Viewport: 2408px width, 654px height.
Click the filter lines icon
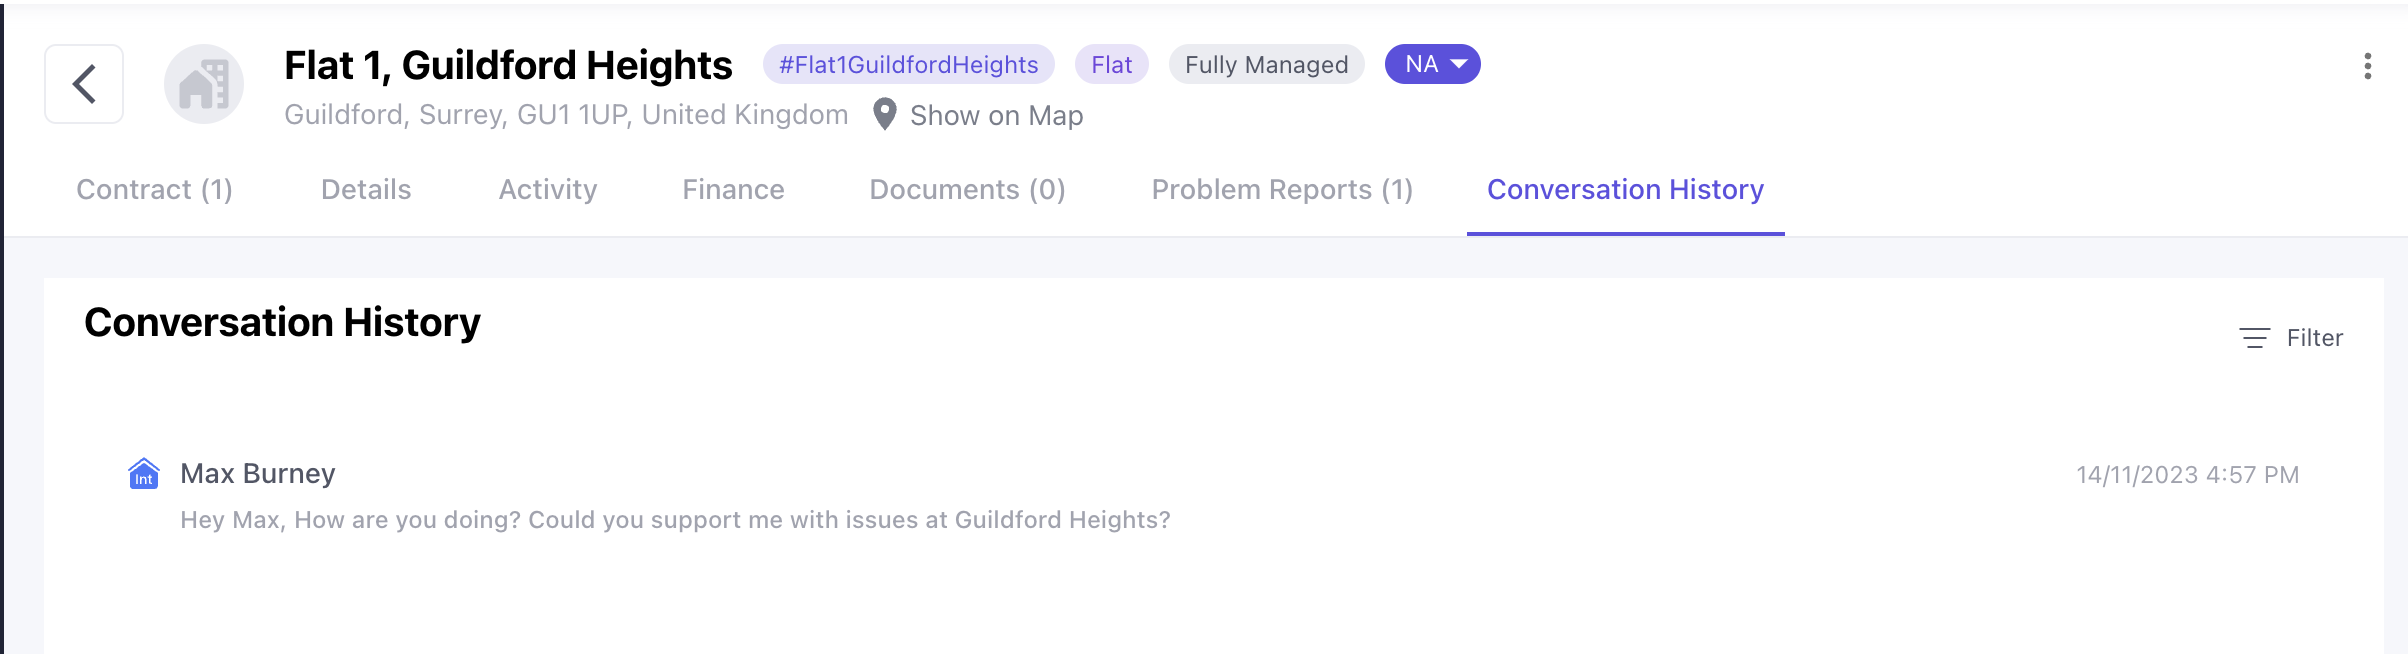point(2254,338)
